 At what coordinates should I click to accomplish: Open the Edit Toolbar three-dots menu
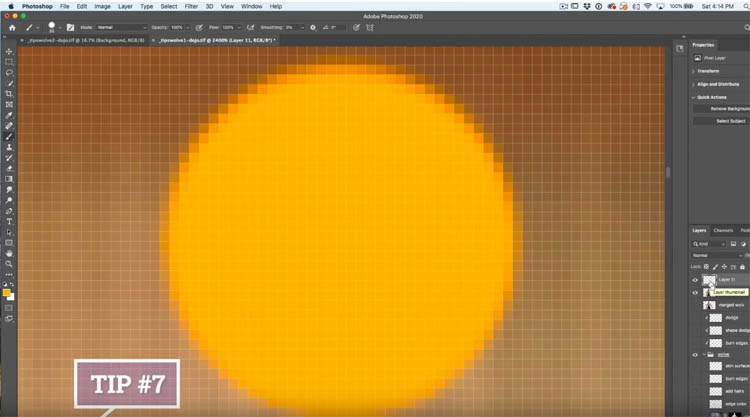pyautogui.click(x=9, y=274)
